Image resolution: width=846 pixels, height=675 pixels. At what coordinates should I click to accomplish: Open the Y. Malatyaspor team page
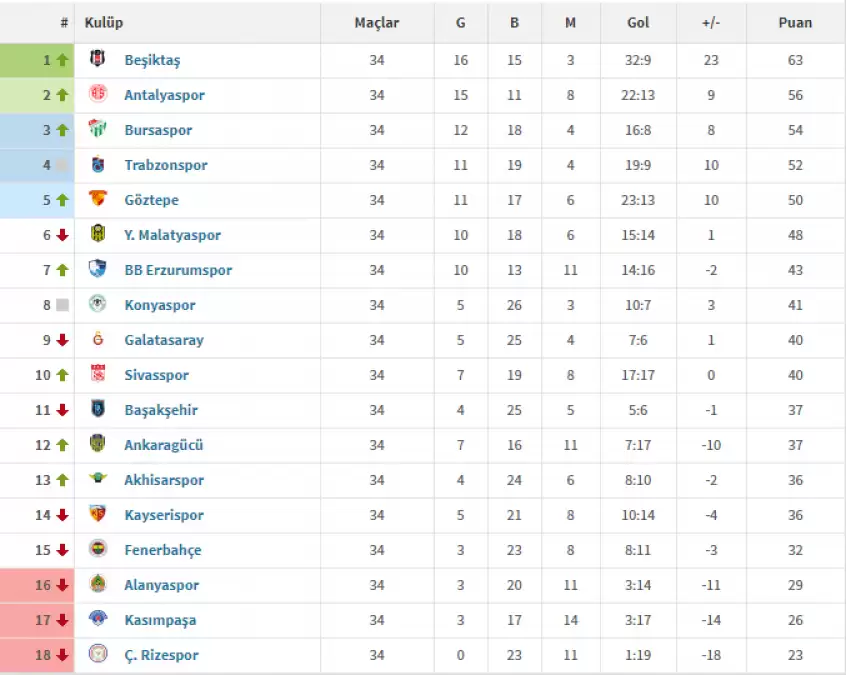pyautogui.click(x=172, y=235)
